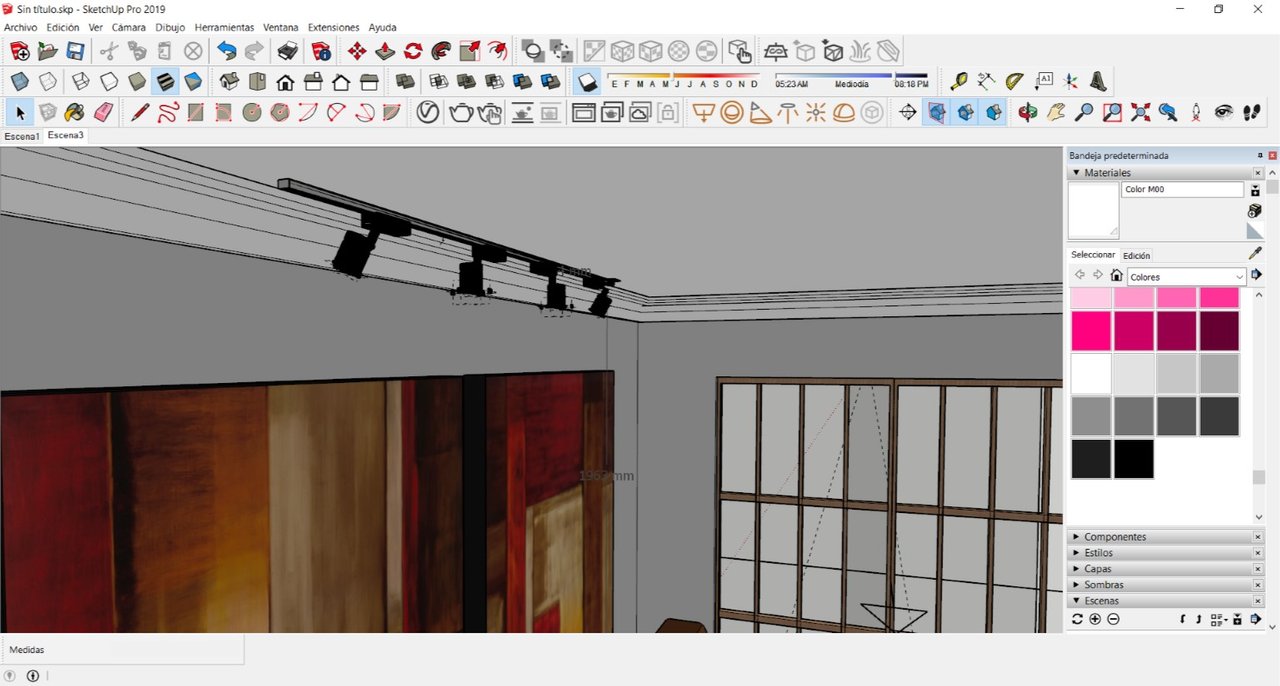Select the Paint Bucket tool

coord(75,113)
